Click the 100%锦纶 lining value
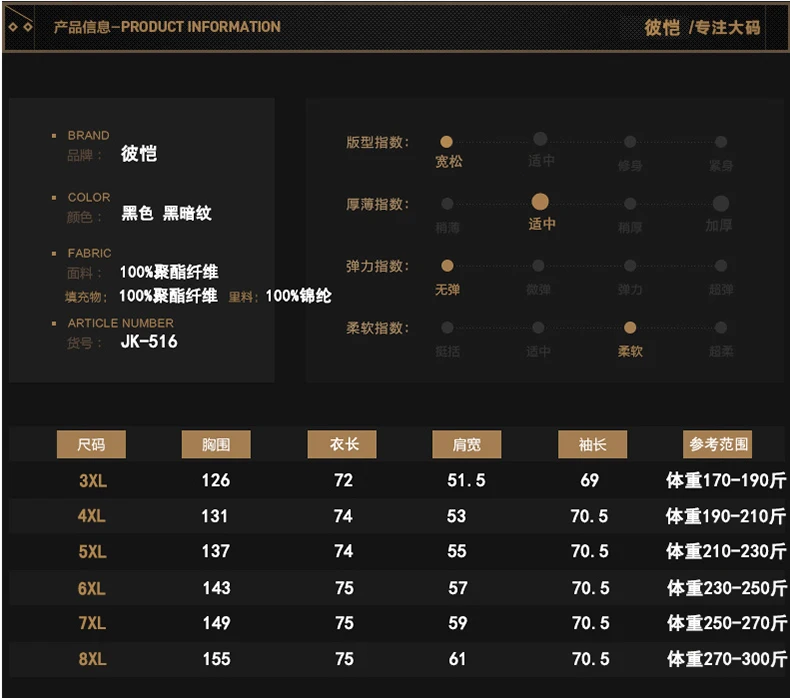This screenshot has width=790, height=698. tap(299, 296)
